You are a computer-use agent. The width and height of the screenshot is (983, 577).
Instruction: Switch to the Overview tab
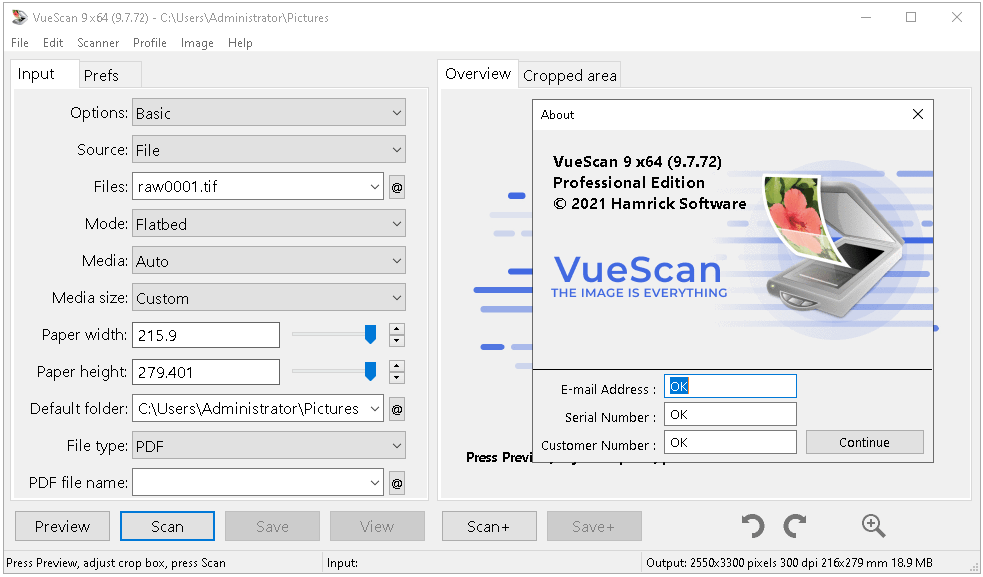coord(478,74)
